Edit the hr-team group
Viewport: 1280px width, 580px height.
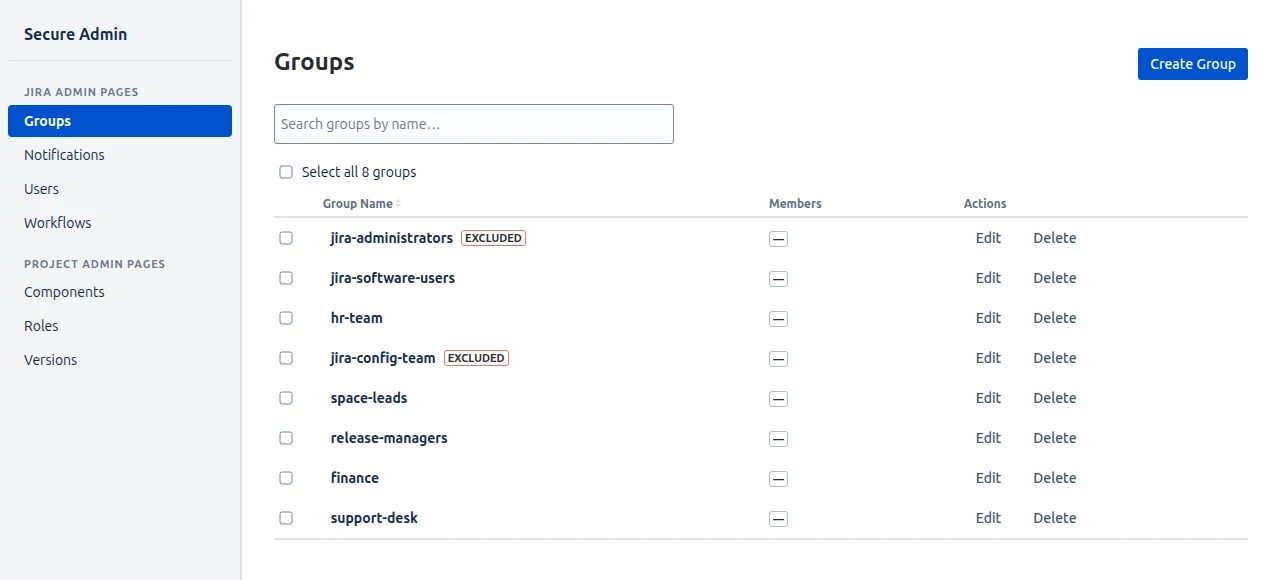pyautogui.click(x=988, y=318)
